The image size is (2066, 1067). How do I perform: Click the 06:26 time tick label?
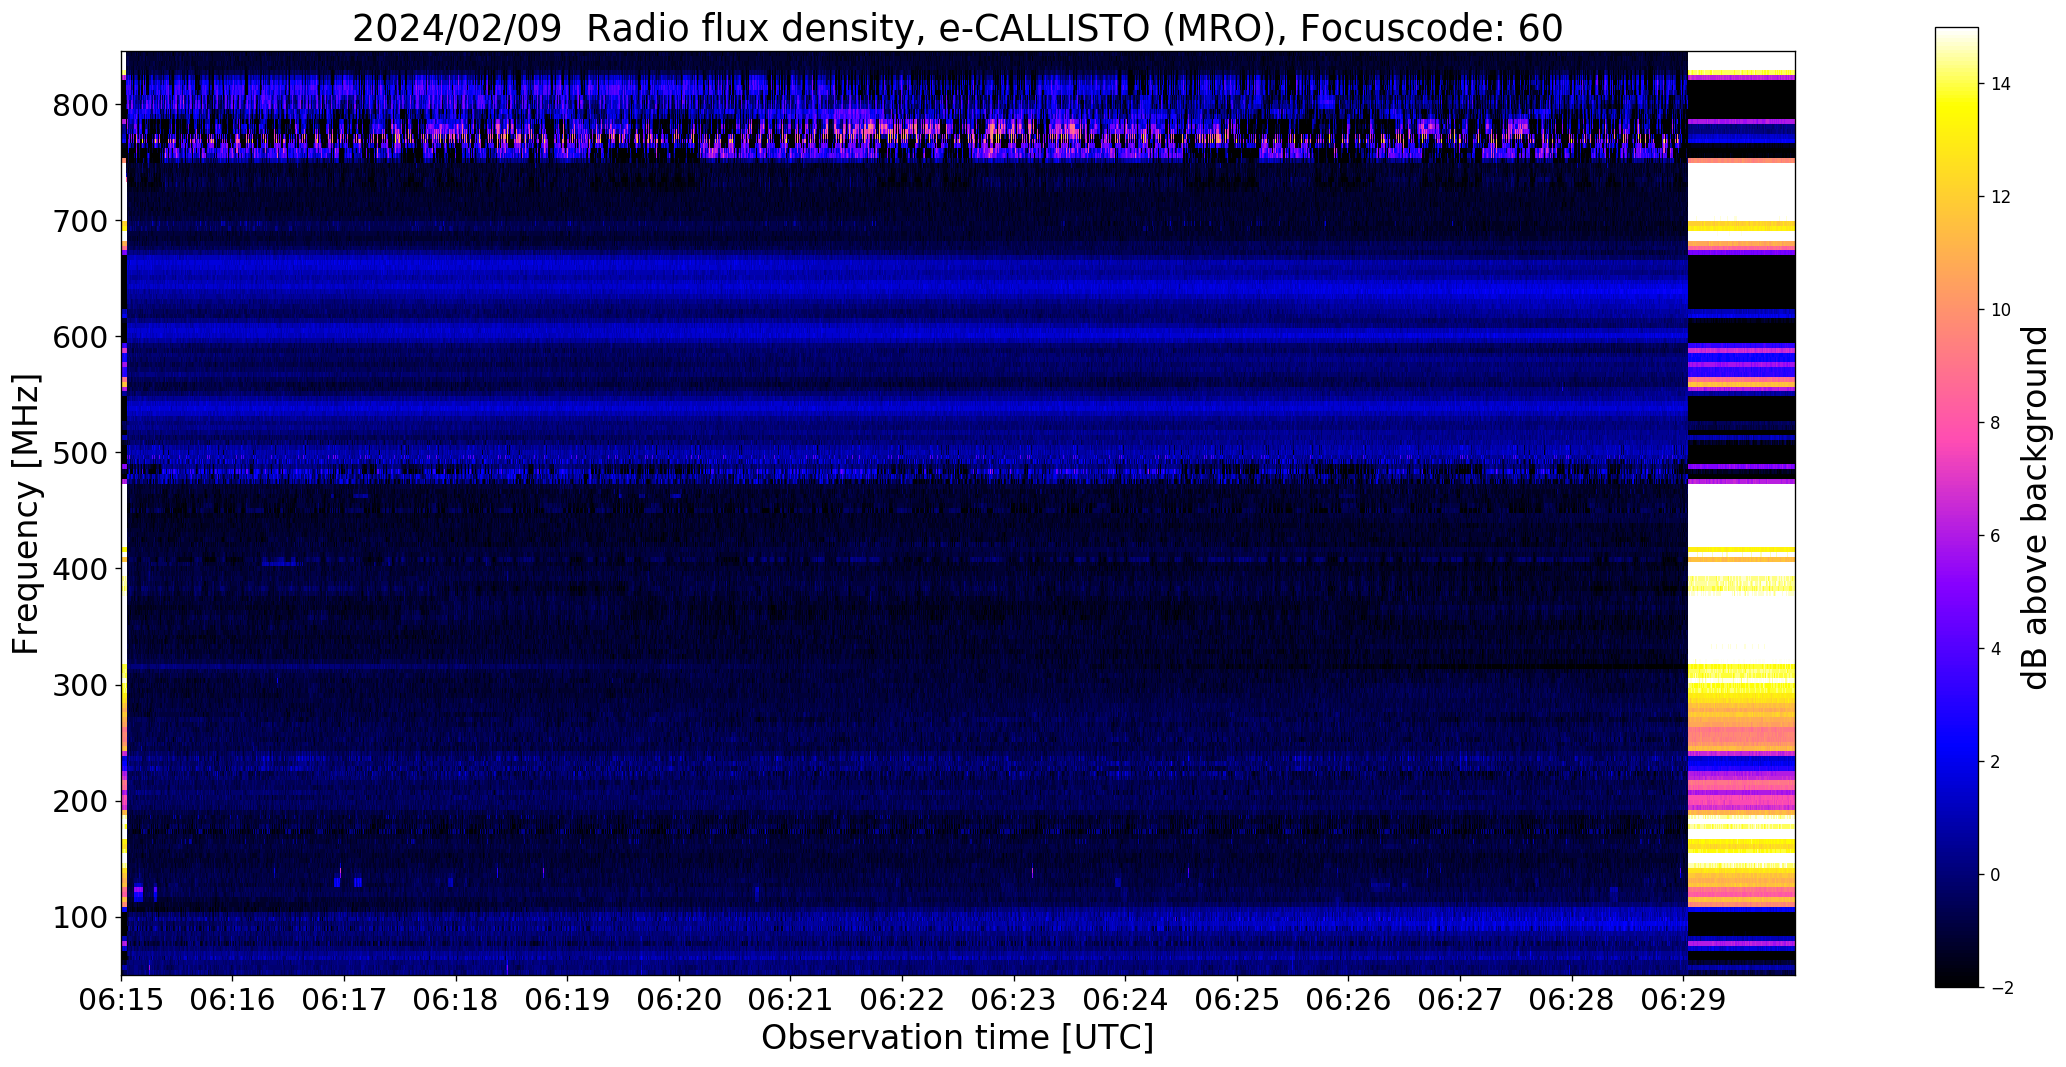[1349, 1001]
